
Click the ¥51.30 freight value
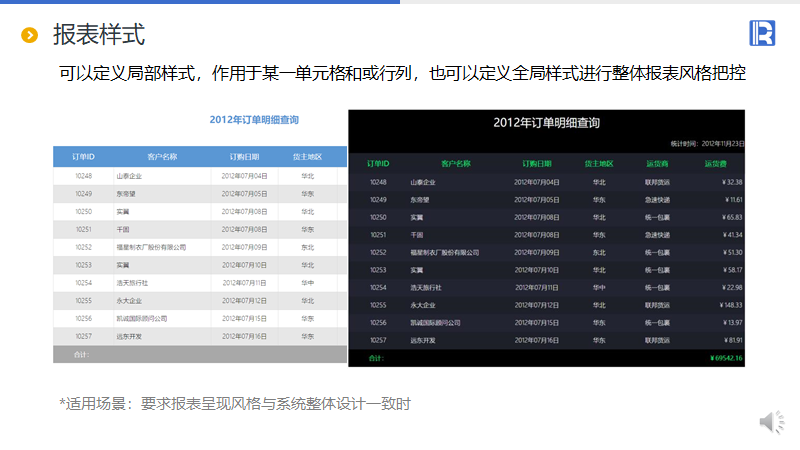click(732, 253)
